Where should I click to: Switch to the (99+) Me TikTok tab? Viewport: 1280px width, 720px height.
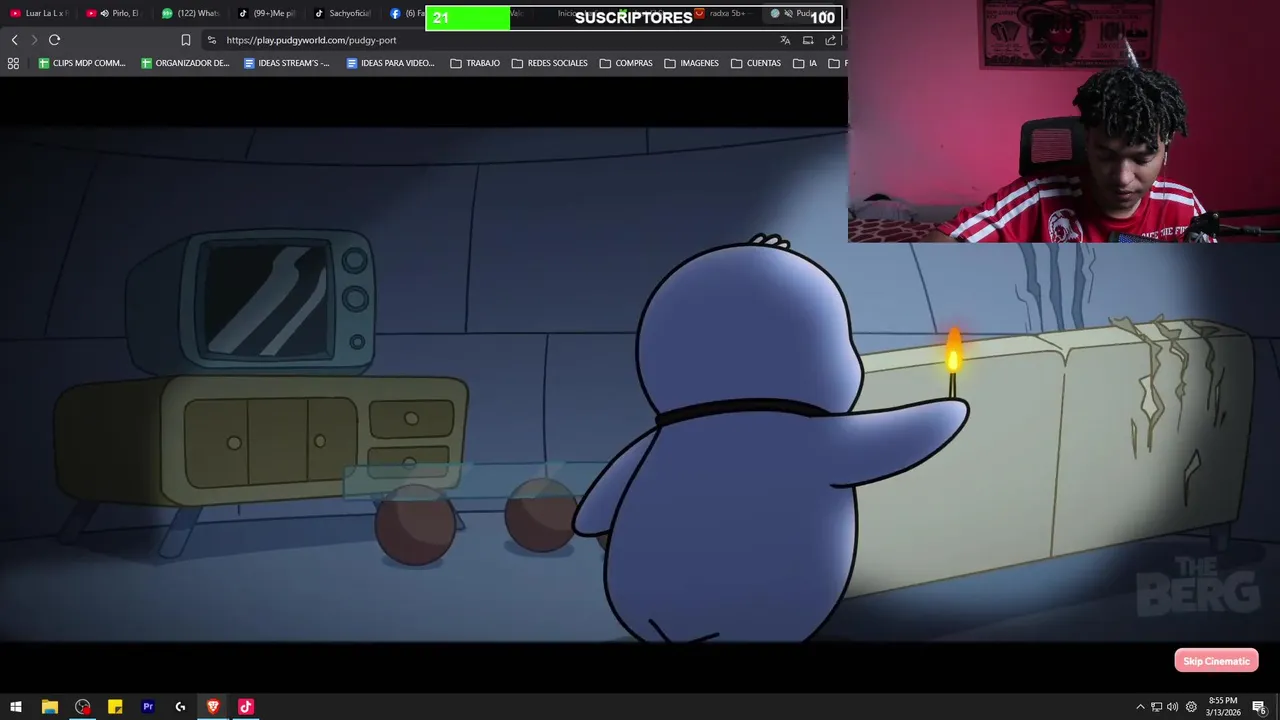(266, 13)
